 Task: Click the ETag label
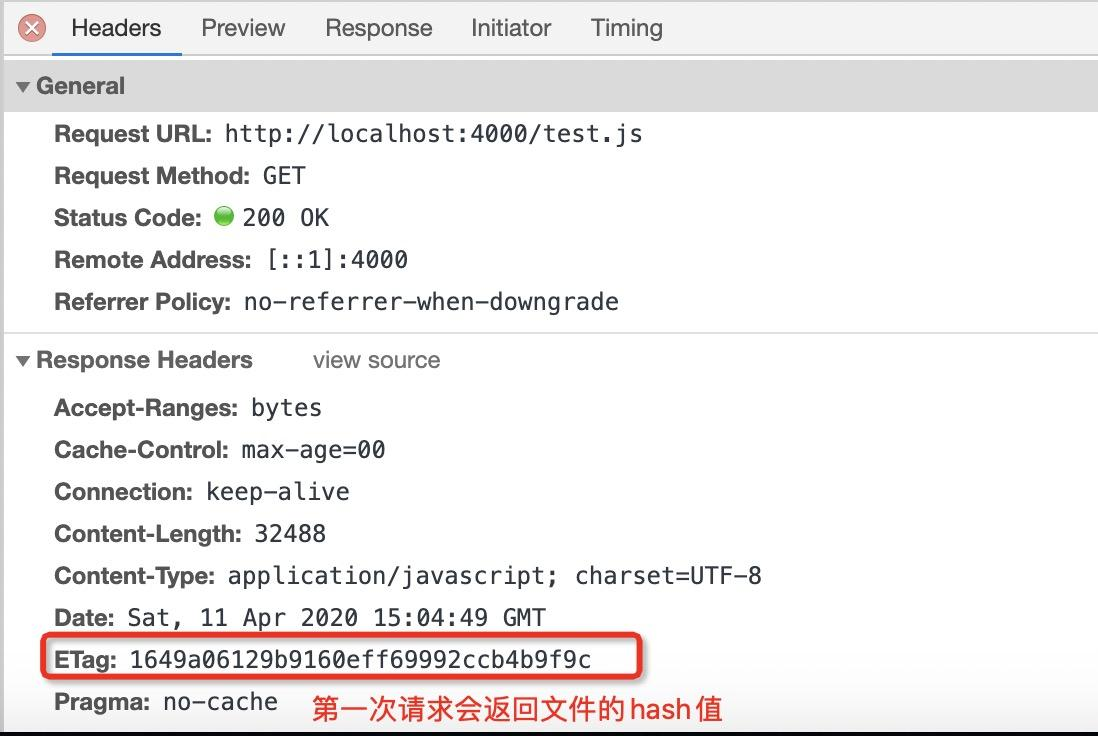[x=85, y=660]
